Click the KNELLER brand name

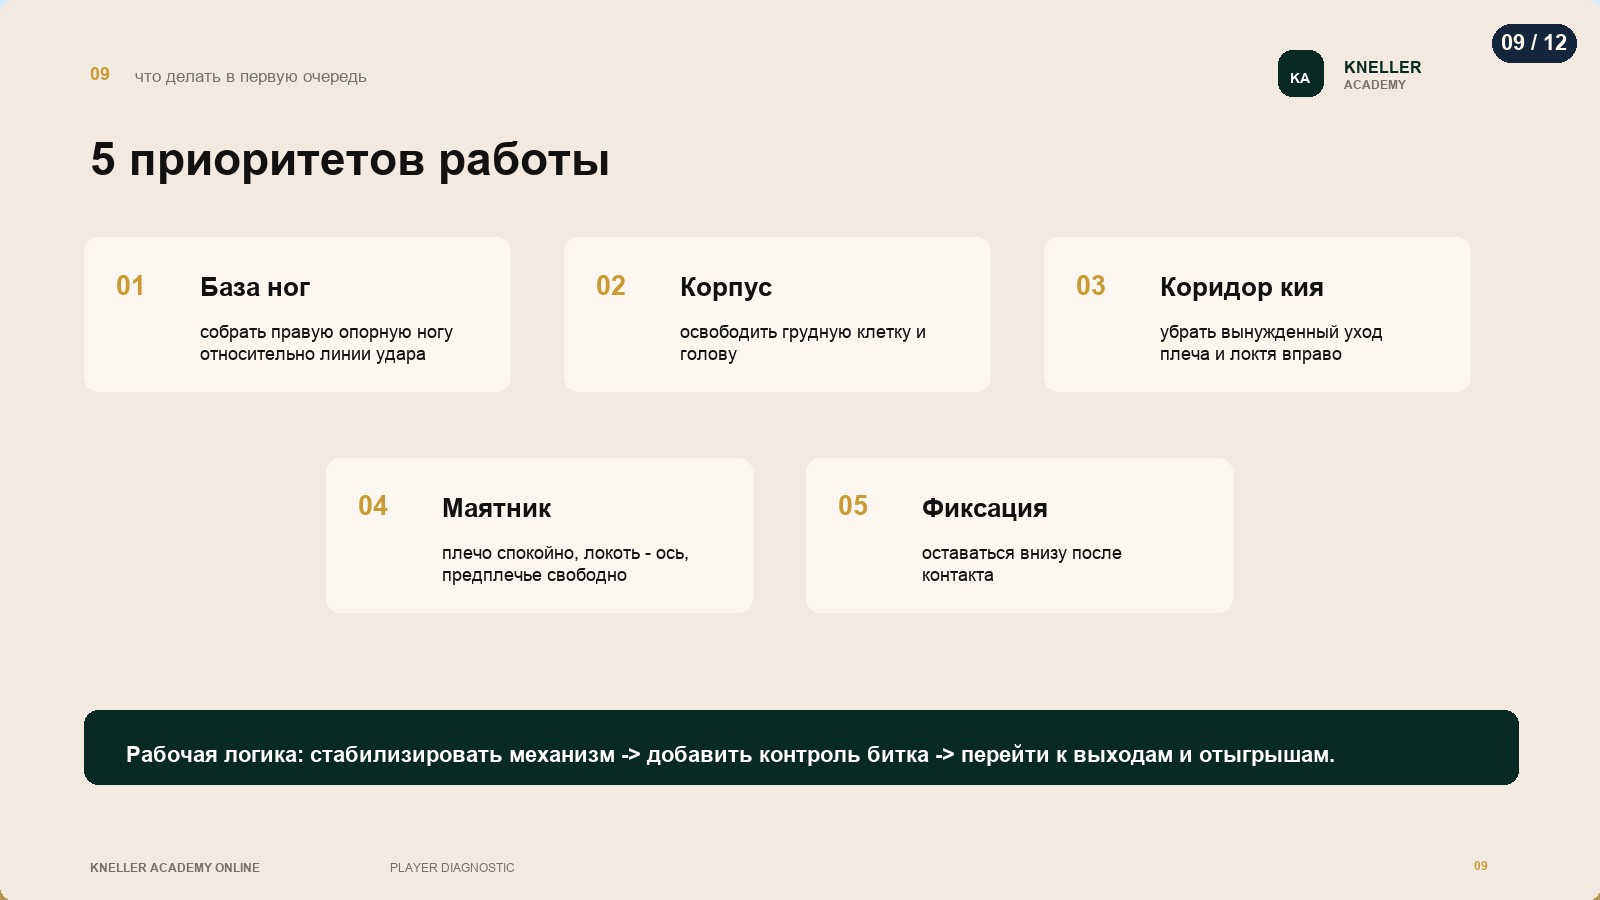(x=1382, y=67)
